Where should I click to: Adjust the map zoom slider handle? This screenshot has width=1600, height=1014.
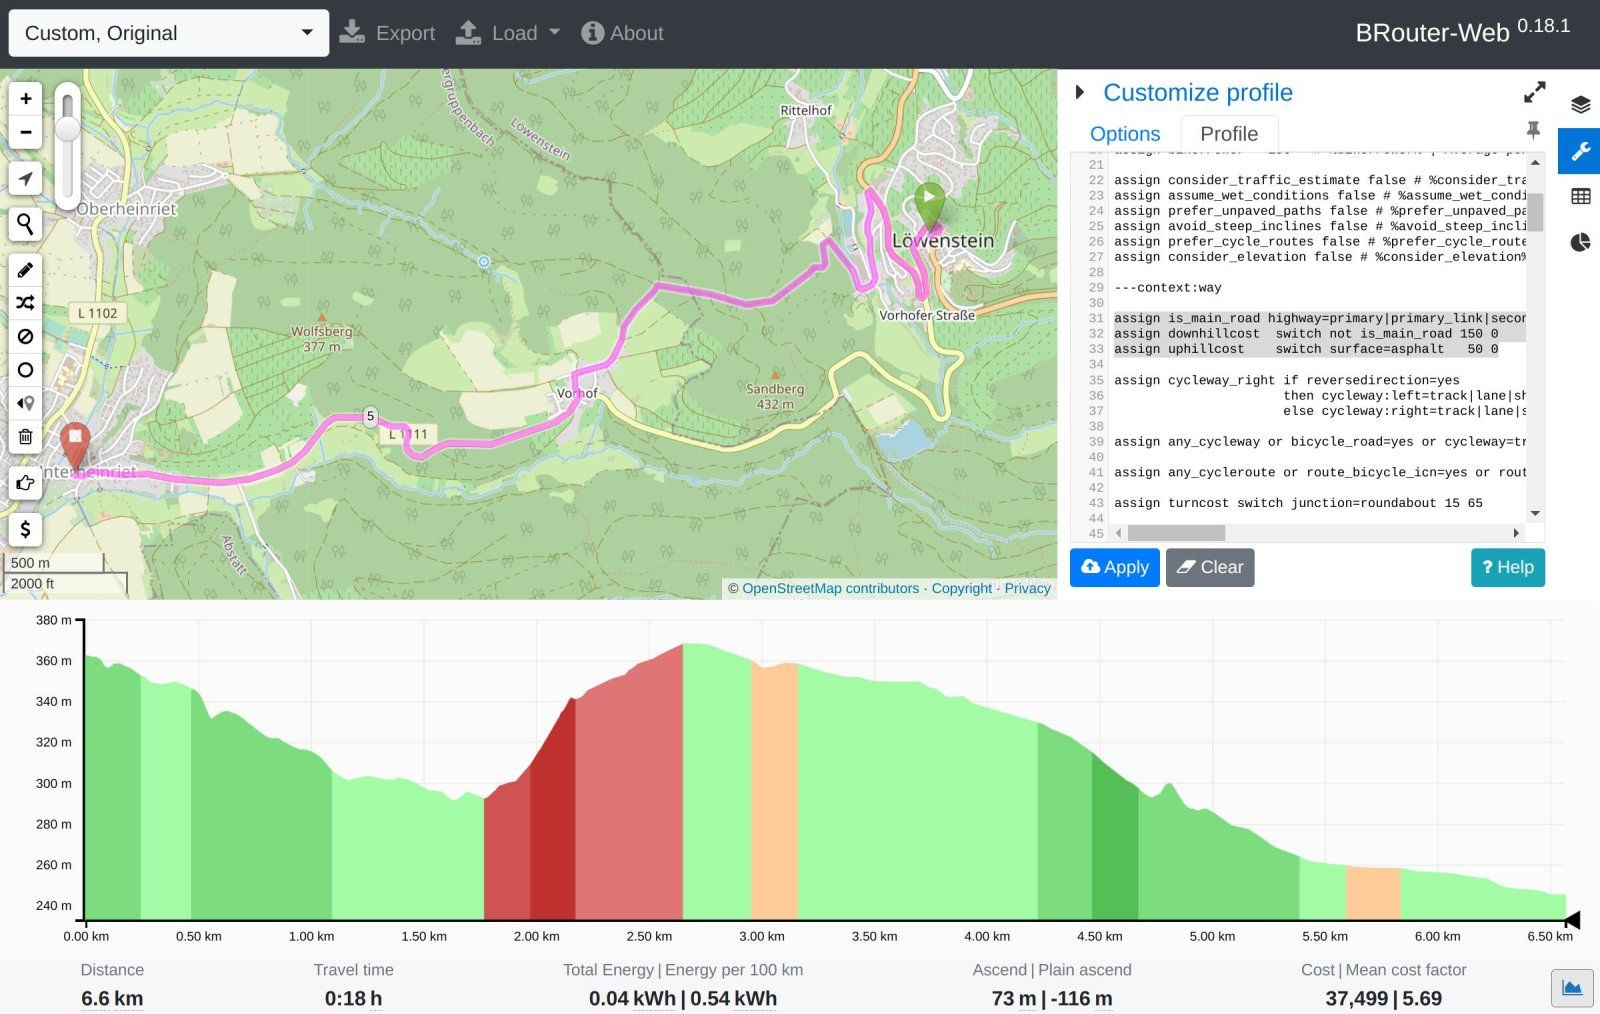67,129
